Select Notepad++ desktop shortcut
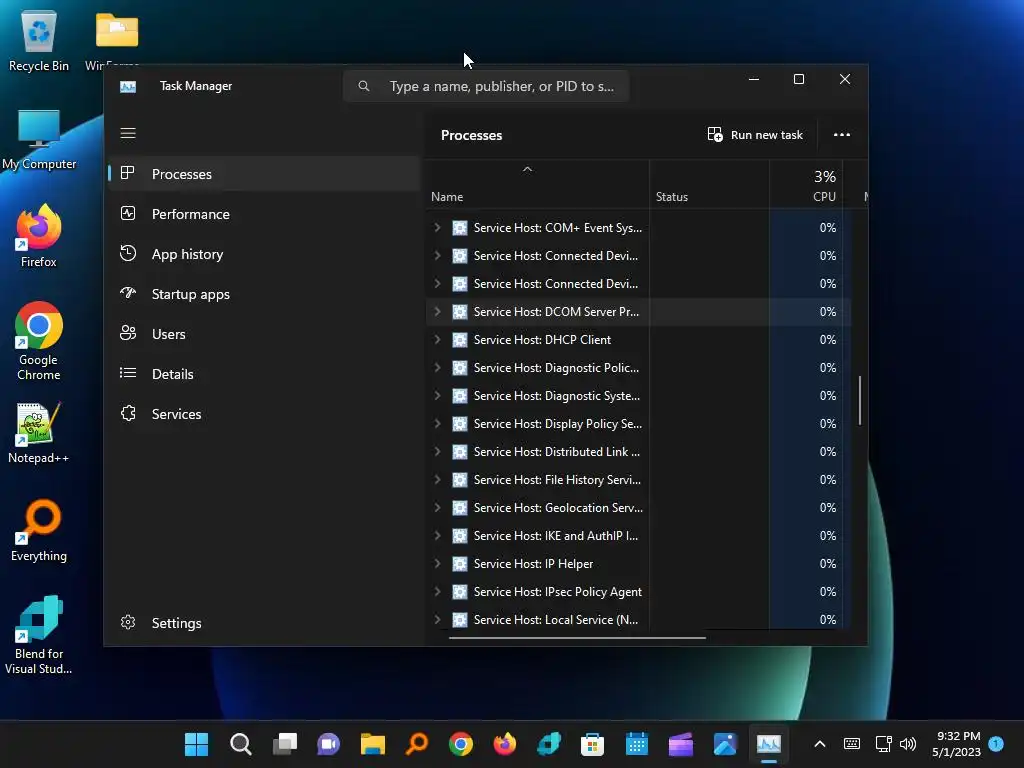 (x=39, y=433)
